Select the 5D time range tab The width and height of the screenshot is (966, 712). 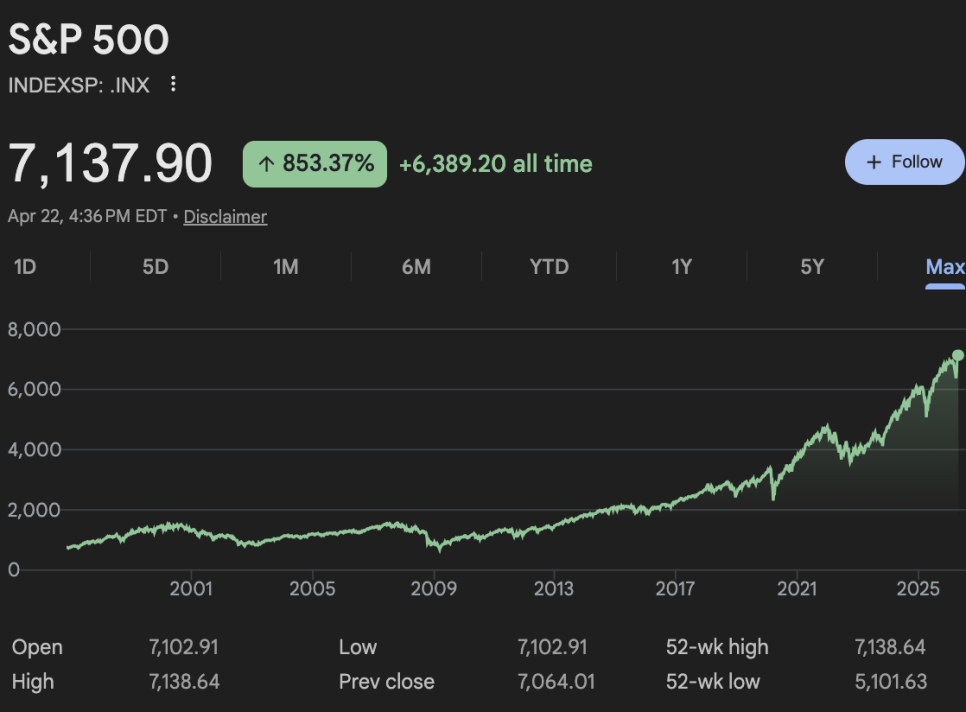click(x=155, y=267)
